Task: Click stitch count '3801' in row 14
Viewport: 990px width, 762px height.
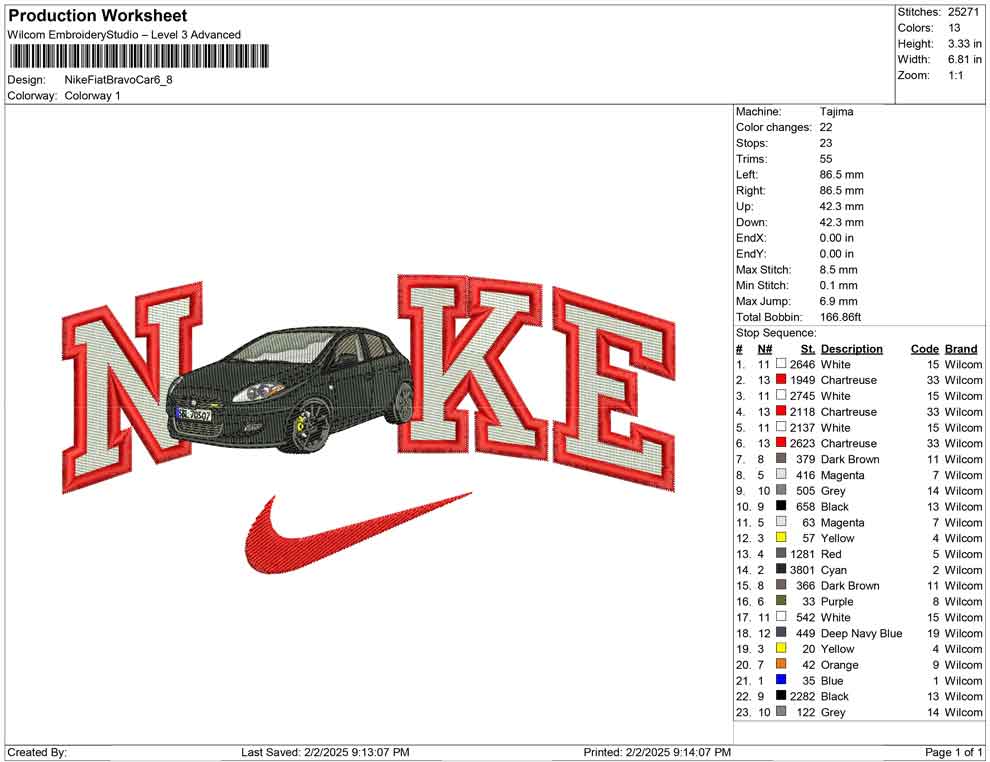Action: pyautogui.click(x=802, y=570)
